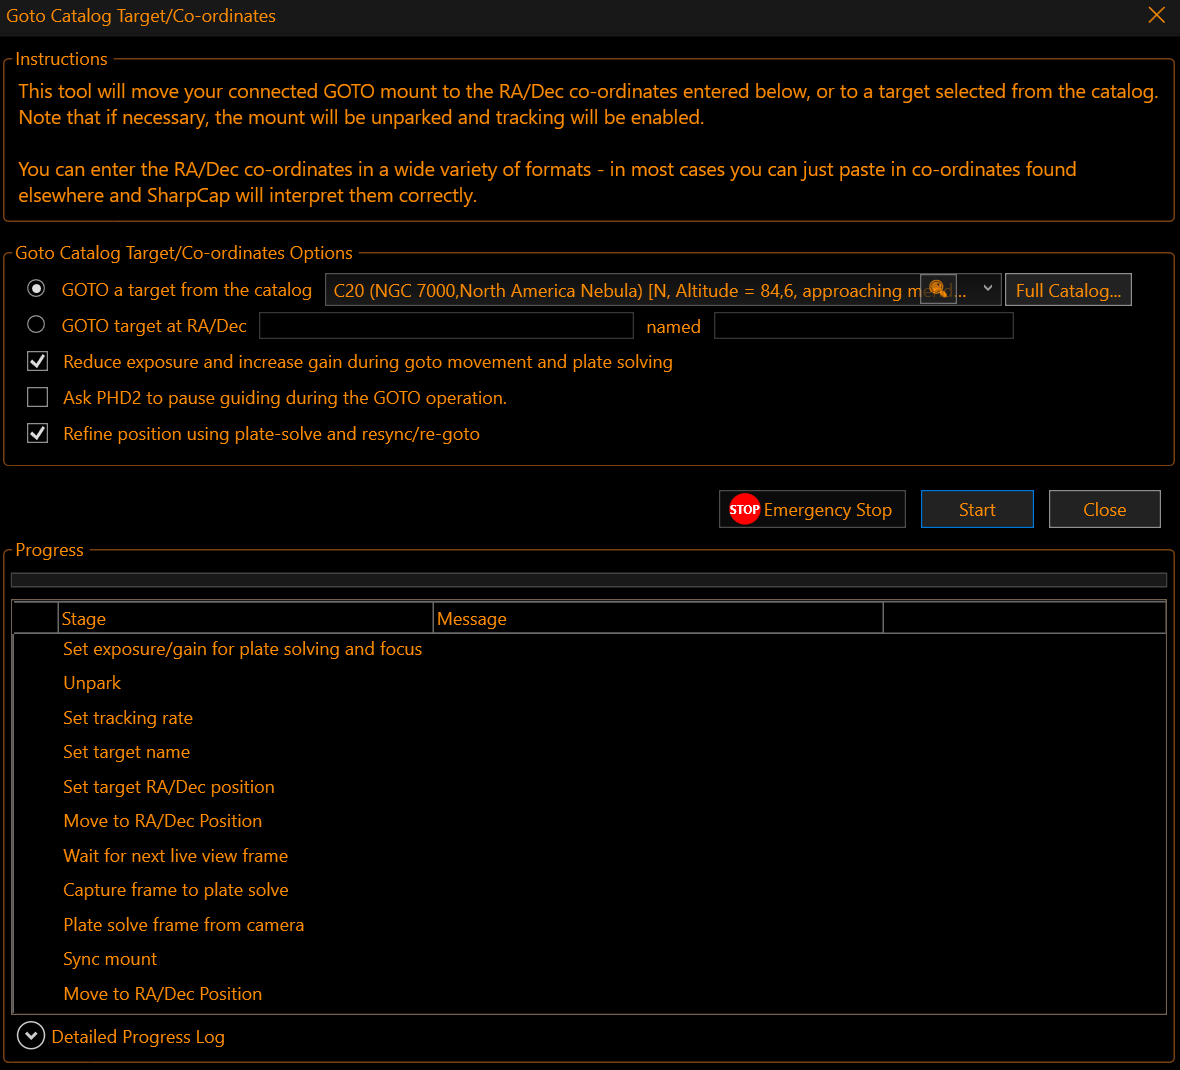Enable Ask PHD2 to pause guiding
The height and width of the screenshot is (1070, 1180).
38,397
